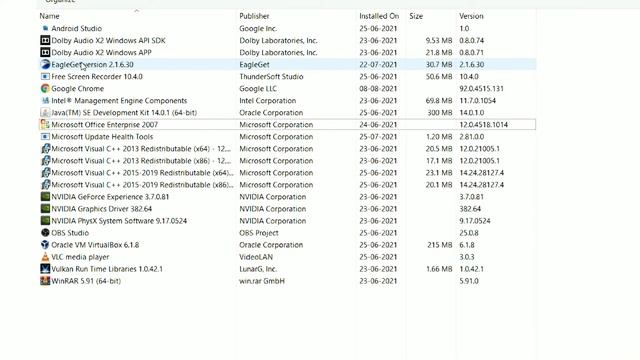Click version number 25.0.8
640x360 pixels.
point(469,233)
